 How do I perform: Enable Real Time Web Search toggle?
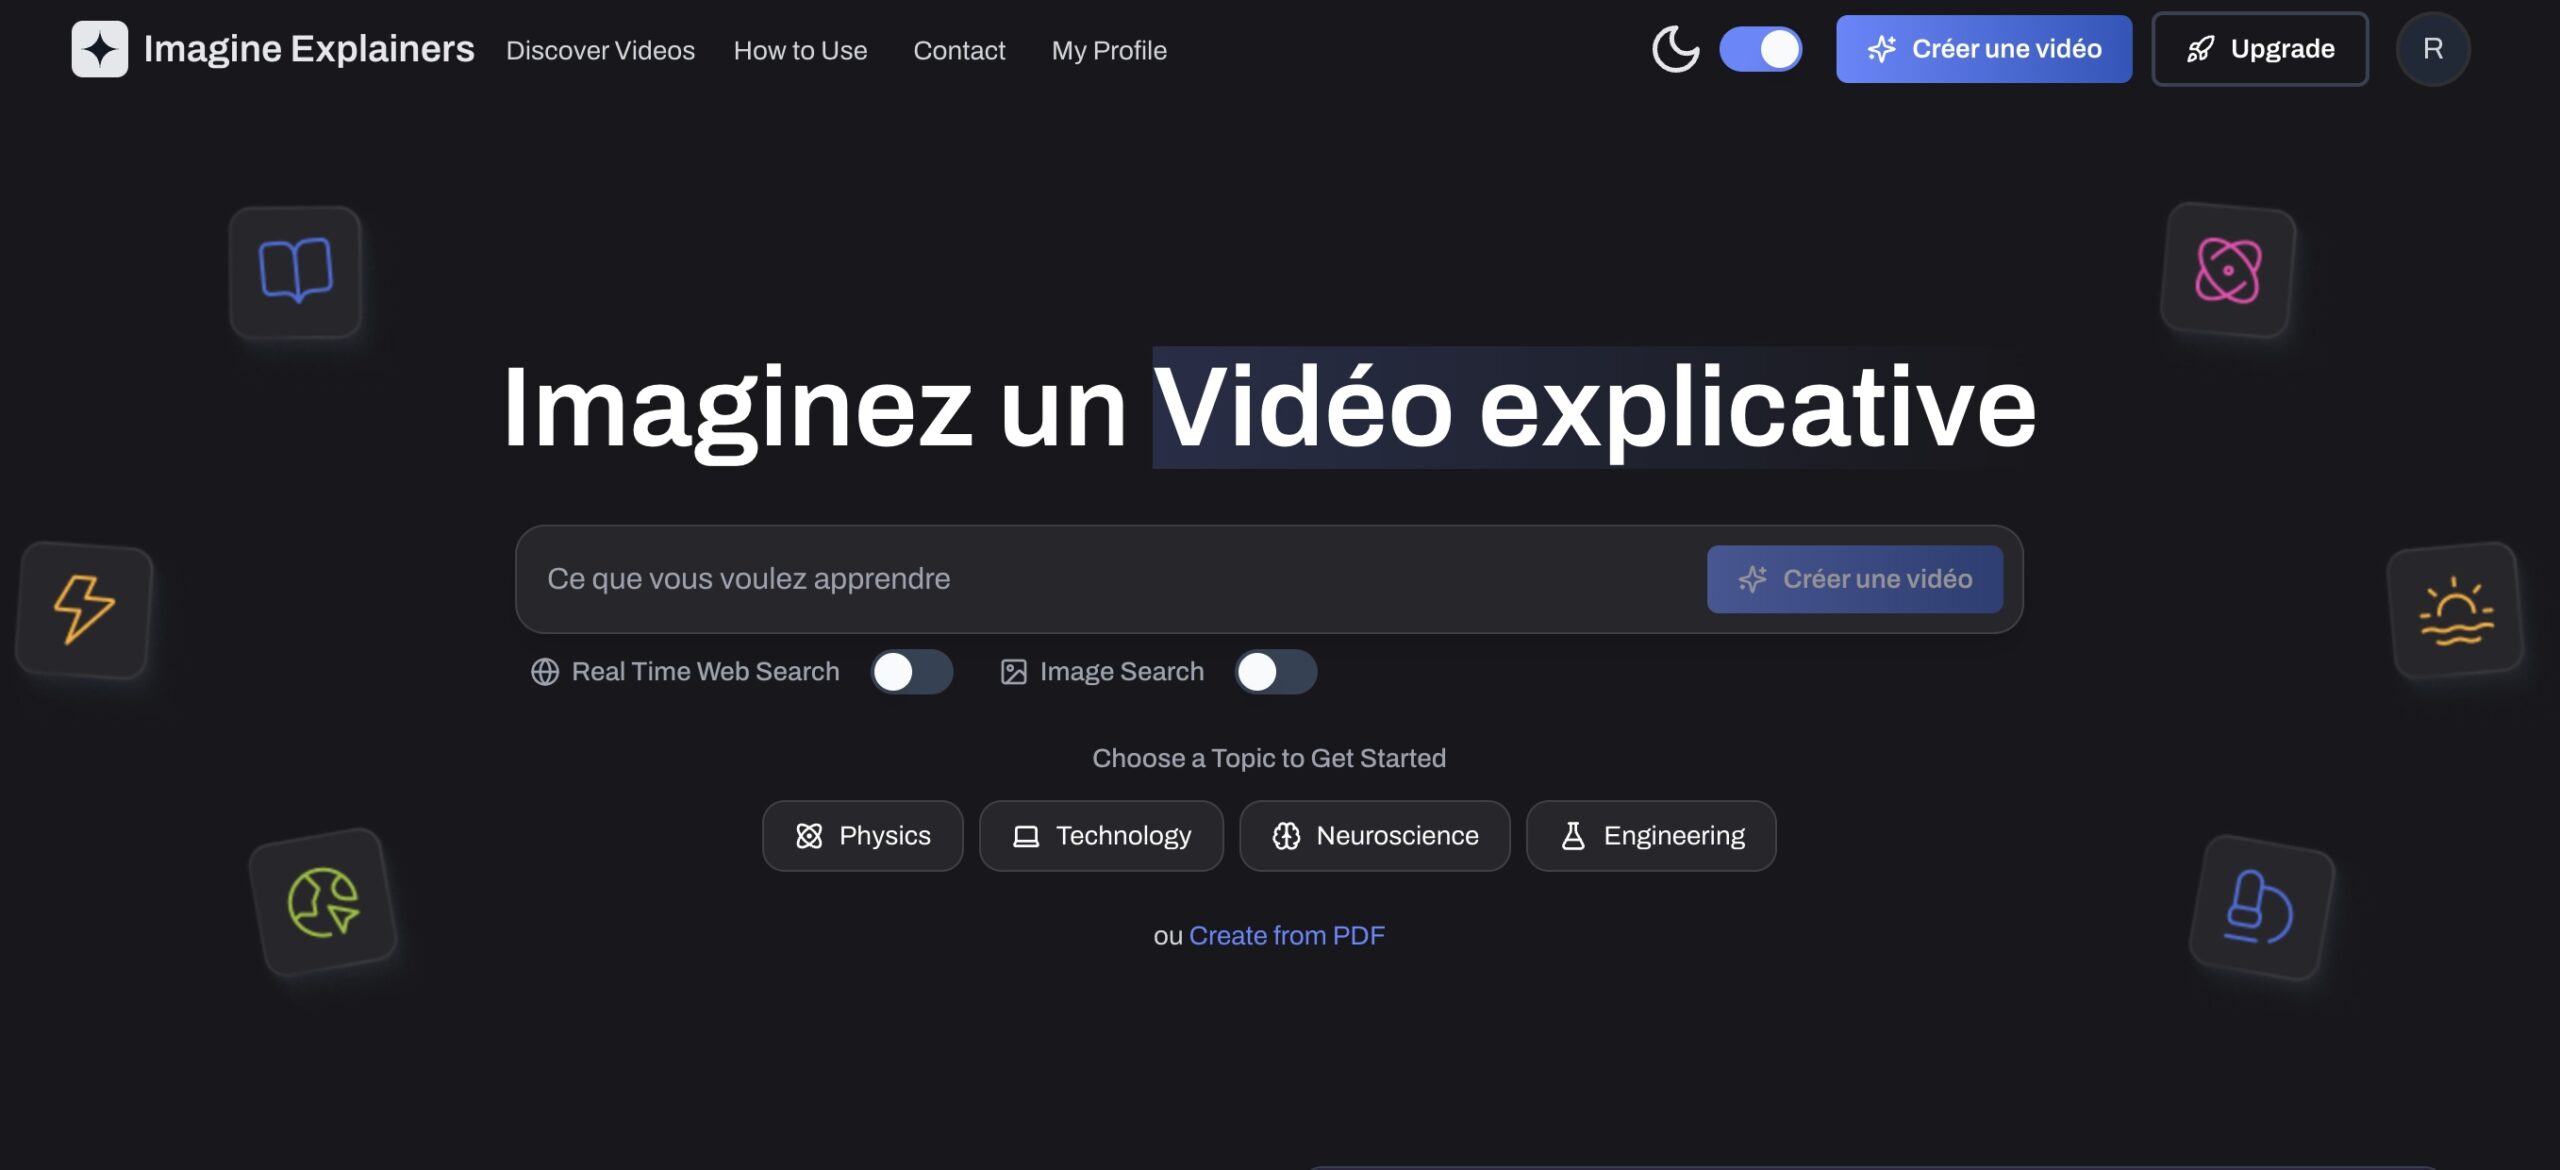tap(911, 672)
